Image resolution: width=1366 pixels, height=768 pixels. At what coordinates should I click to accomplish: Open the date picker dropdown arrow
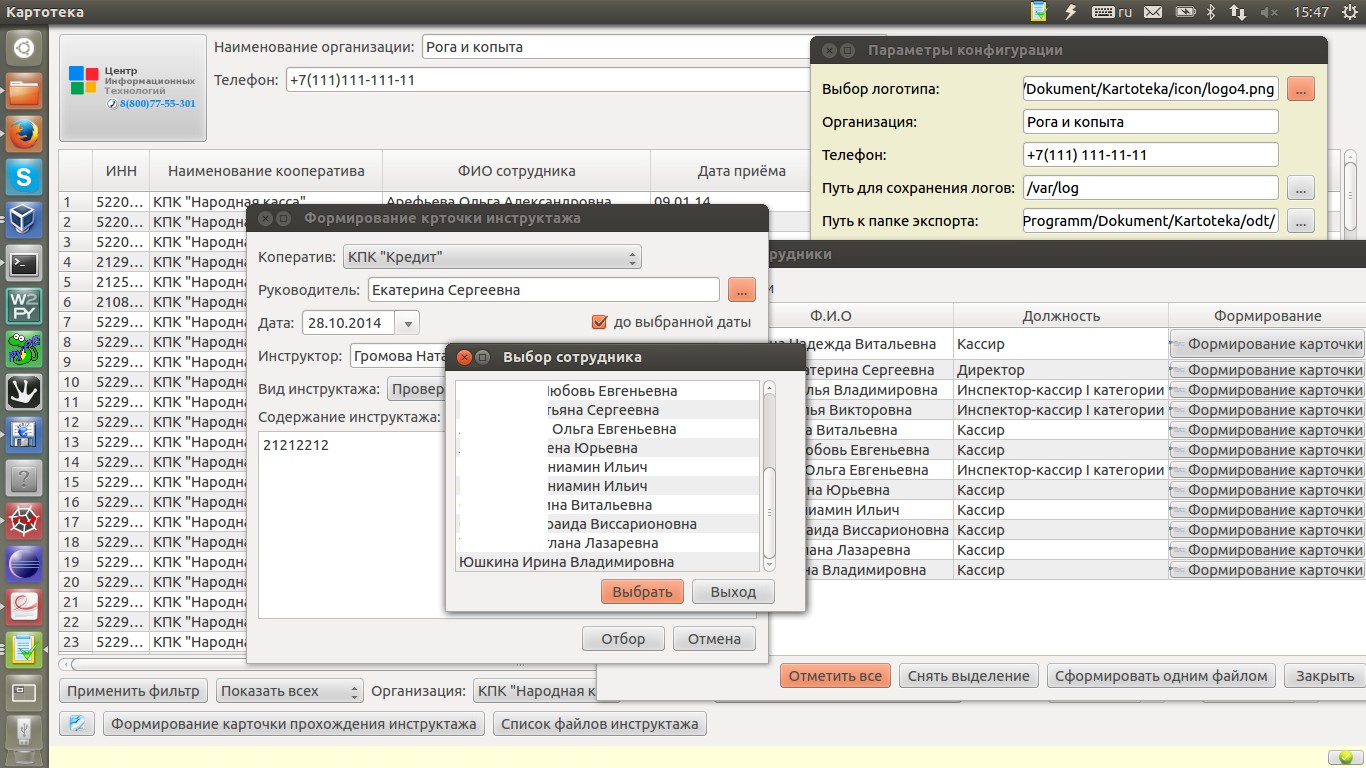(x=408, y=323)
